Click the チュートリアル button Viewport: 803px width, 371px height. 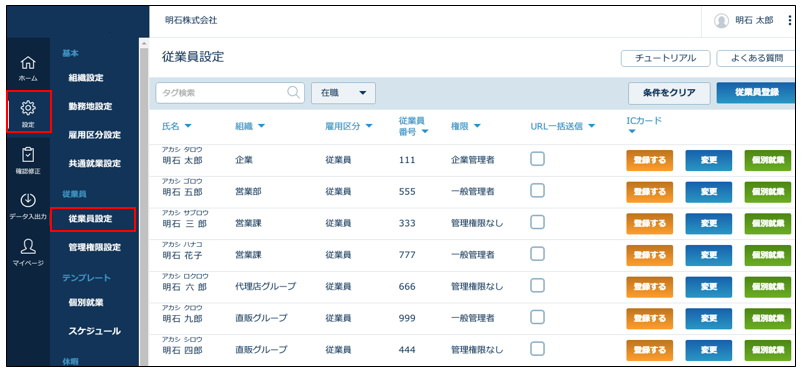click(x=665, y=58)
